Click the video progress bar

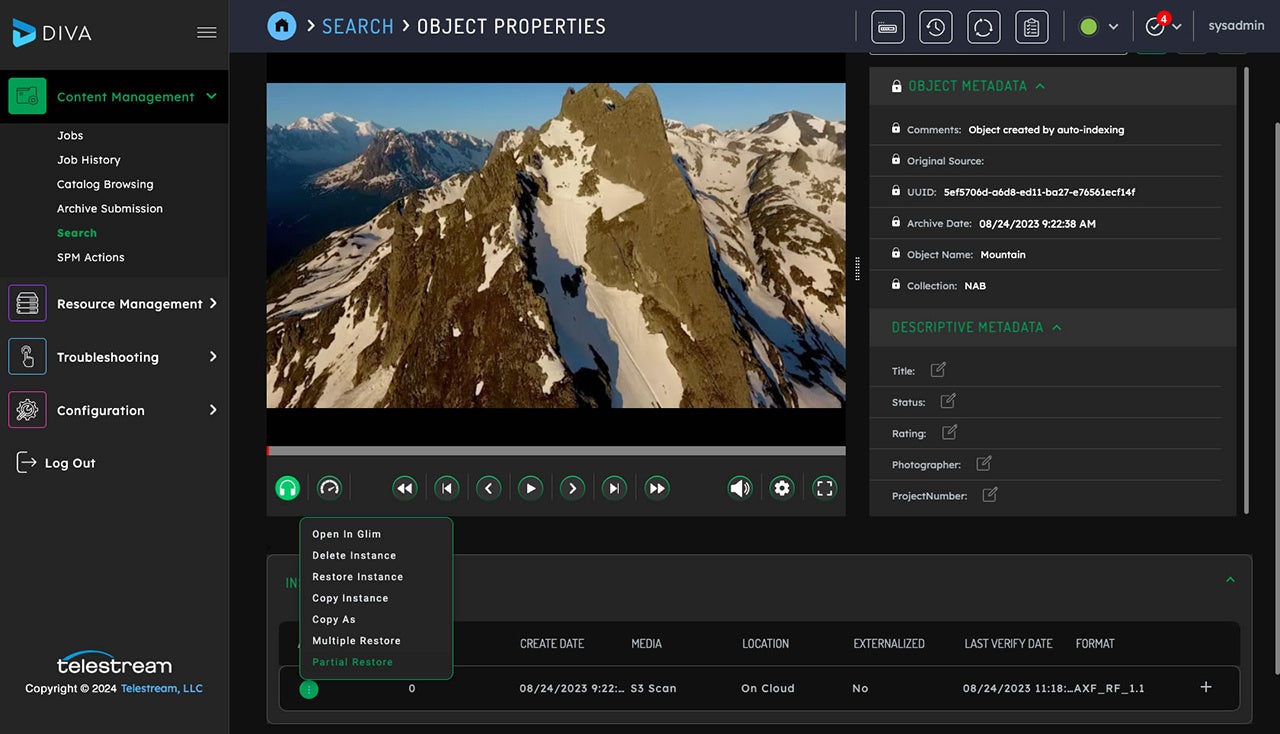[x=555, y=451]
